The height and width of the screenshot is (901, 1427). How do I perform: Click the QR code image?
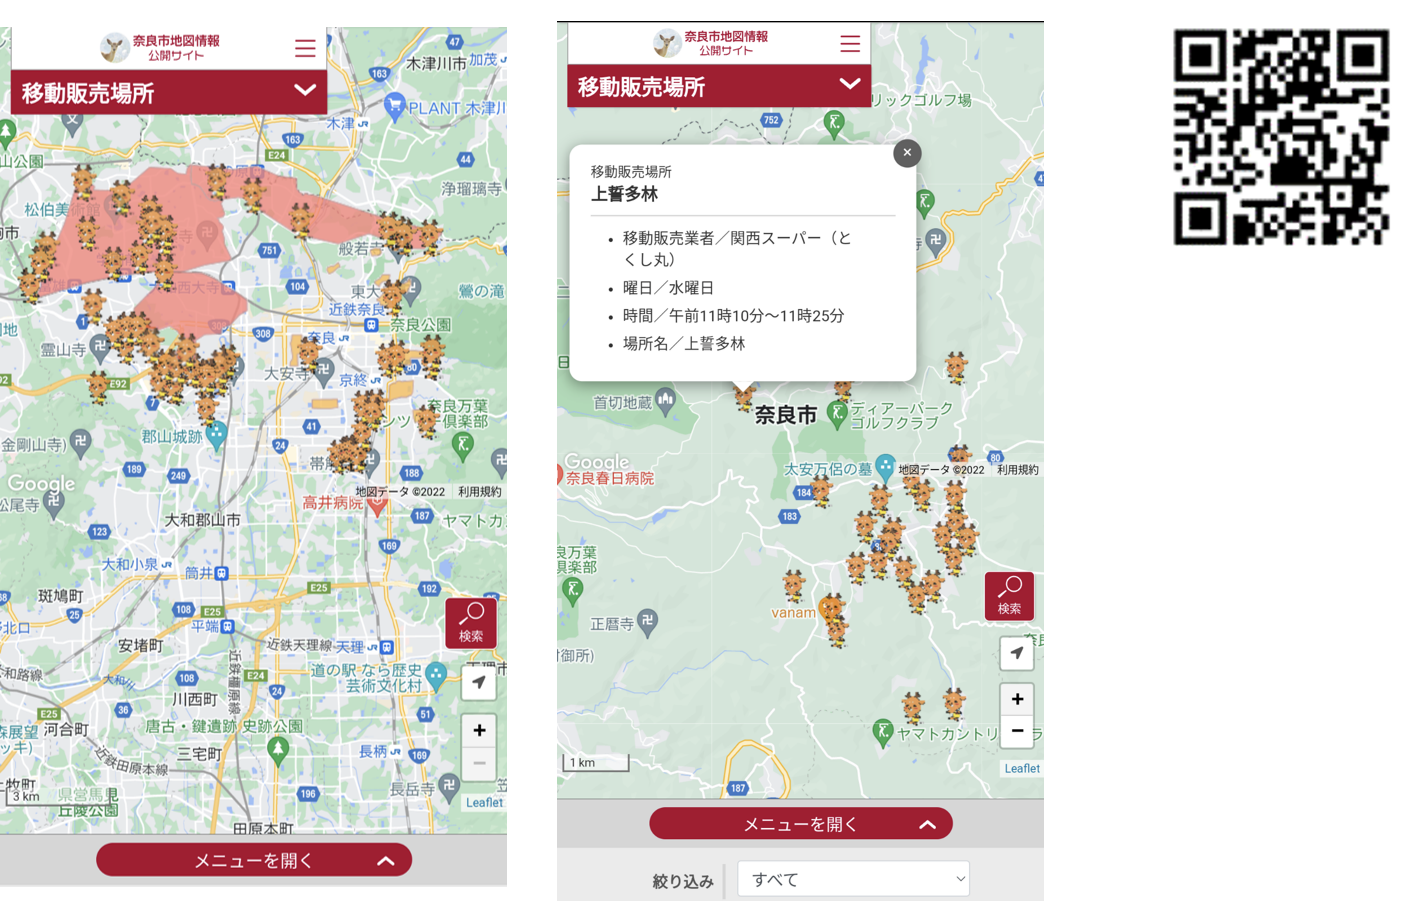[1281, 137]
